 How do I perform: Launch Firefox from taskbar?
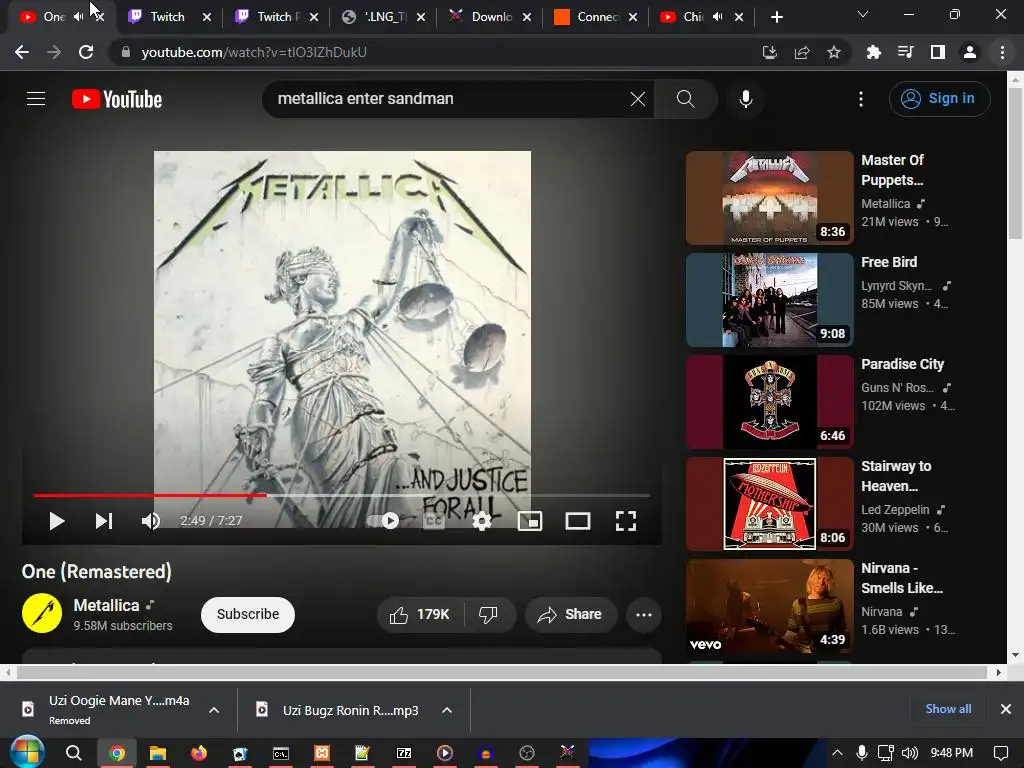[x=199, y=753]
